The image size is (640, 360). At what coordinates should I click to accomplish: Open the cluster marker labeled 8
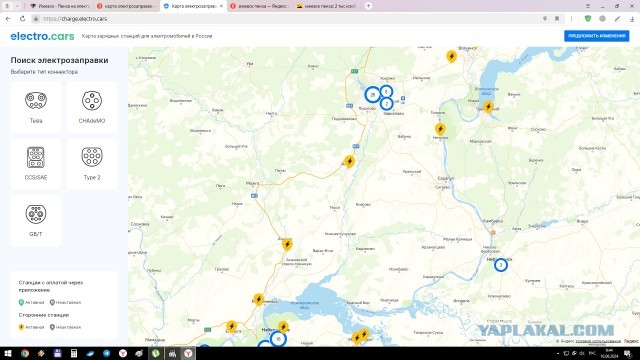point(386,92)
